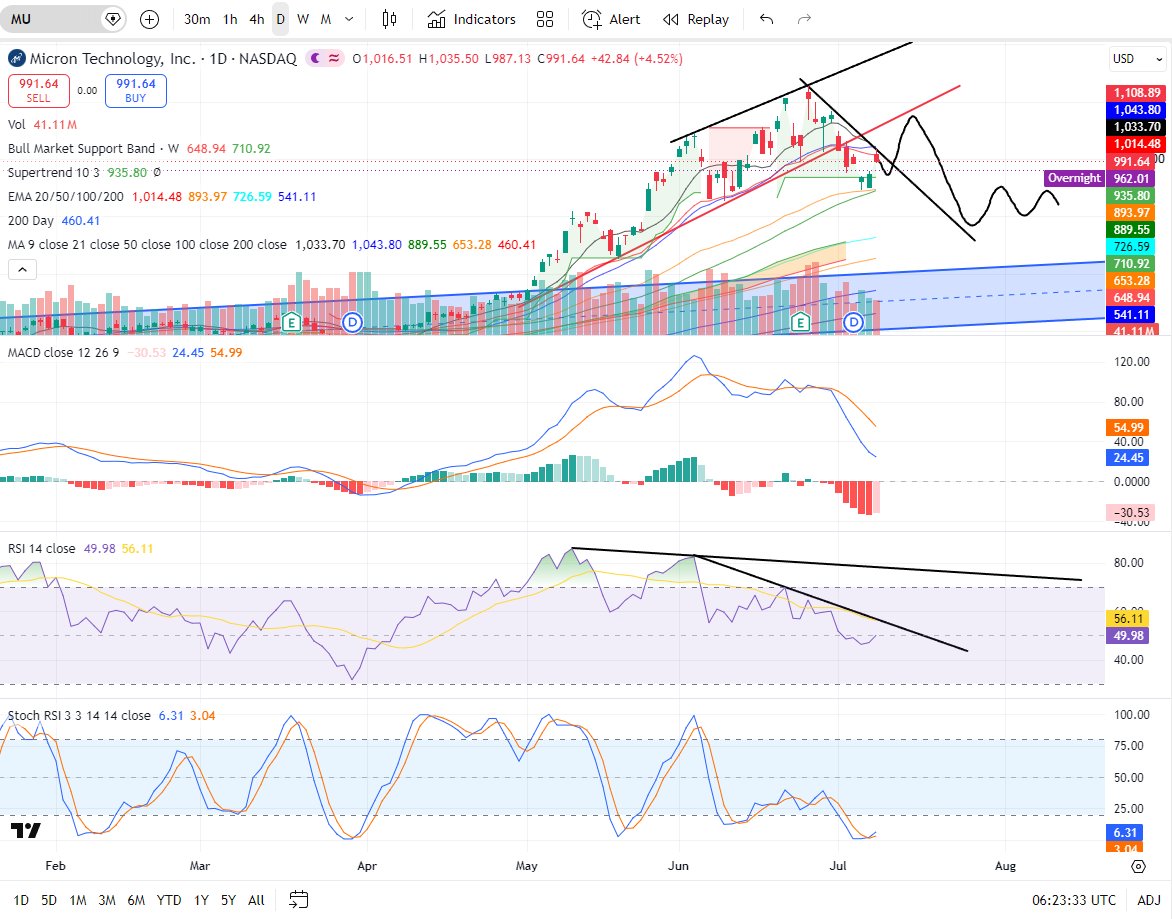Select the All date range

coord(256,900)
